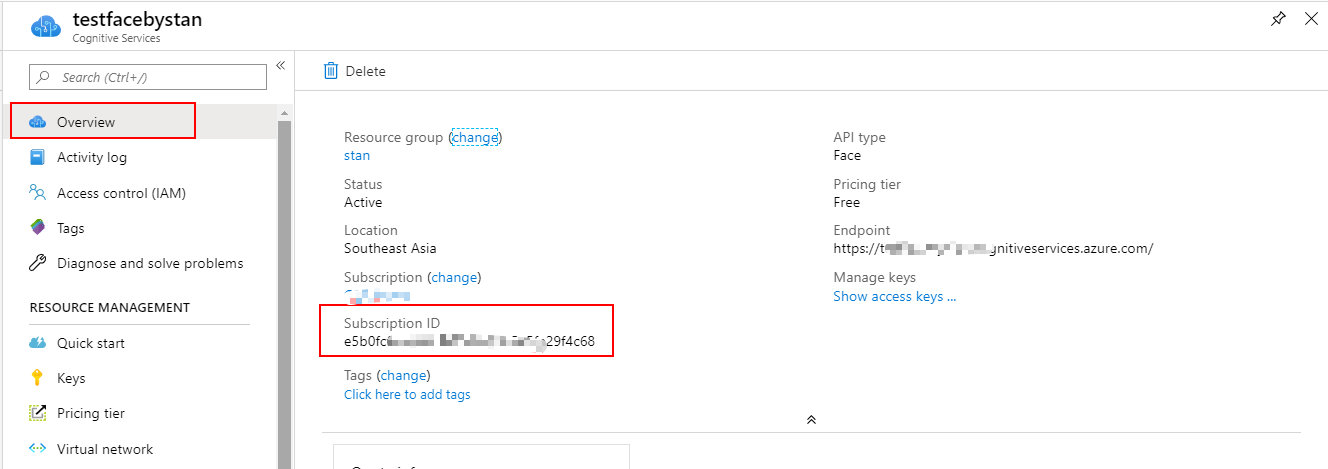This screenshot has width=1328, height=469.
Task: Pin the blade using the pin icon
Action: [1278, 19]
